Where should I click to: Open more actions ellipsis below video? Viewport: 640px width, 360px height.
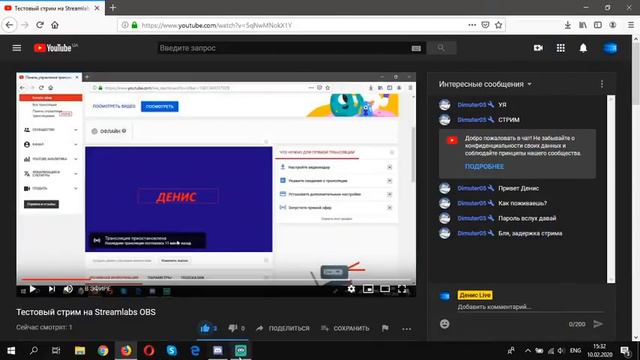click(407, 329)
